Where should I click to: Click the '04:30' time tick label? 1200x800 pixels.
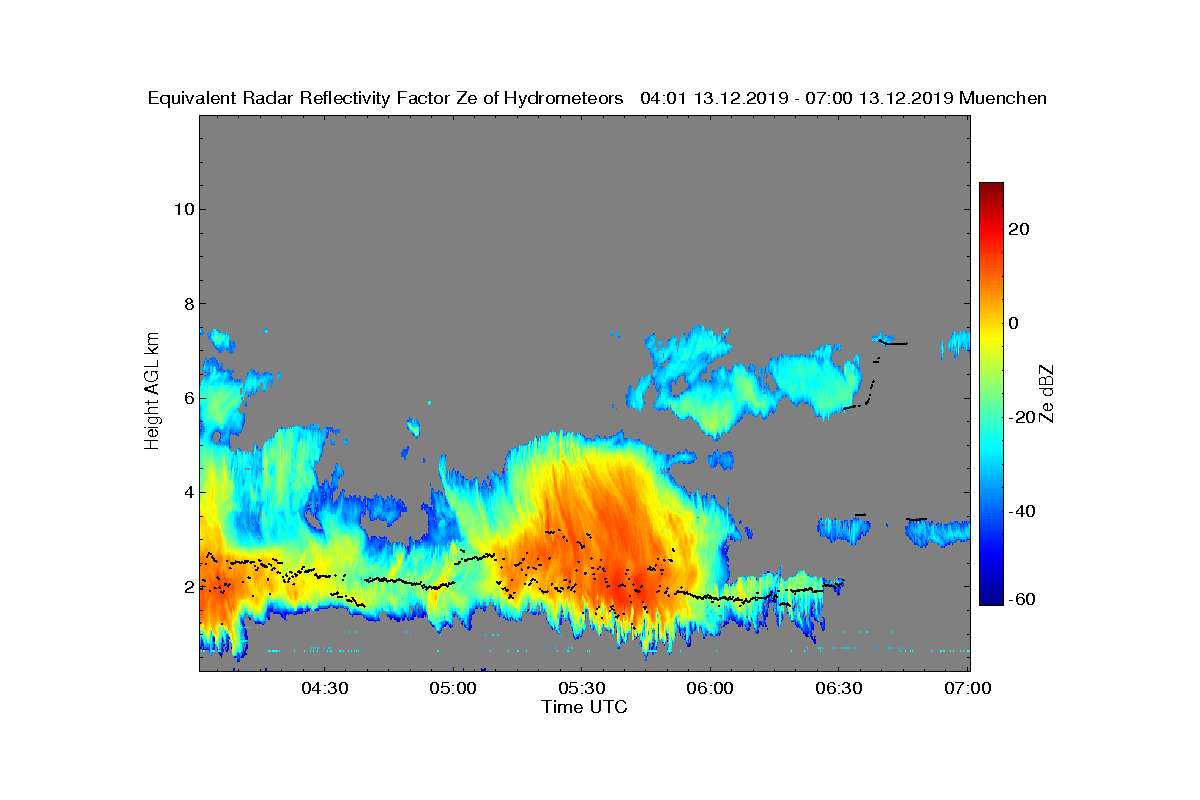(324, 689)
